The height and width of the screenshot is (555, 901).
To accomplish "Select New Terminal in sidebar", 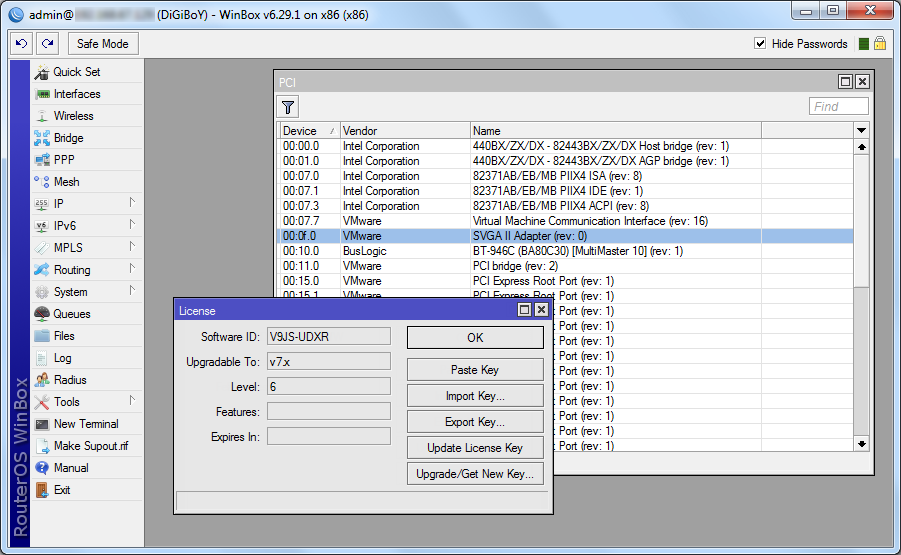I will (86, 424).
